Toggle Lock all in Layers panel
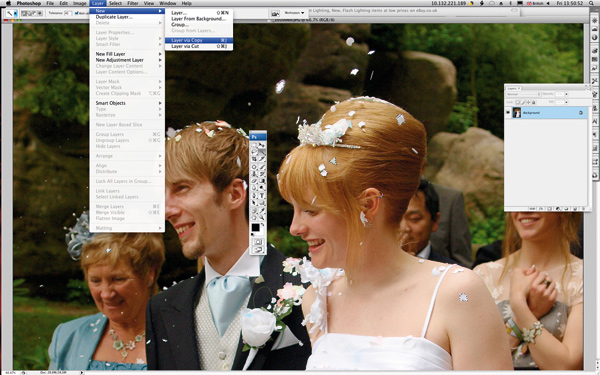The height and width of the screenshot is (375, 600). (x=533, y=102)
